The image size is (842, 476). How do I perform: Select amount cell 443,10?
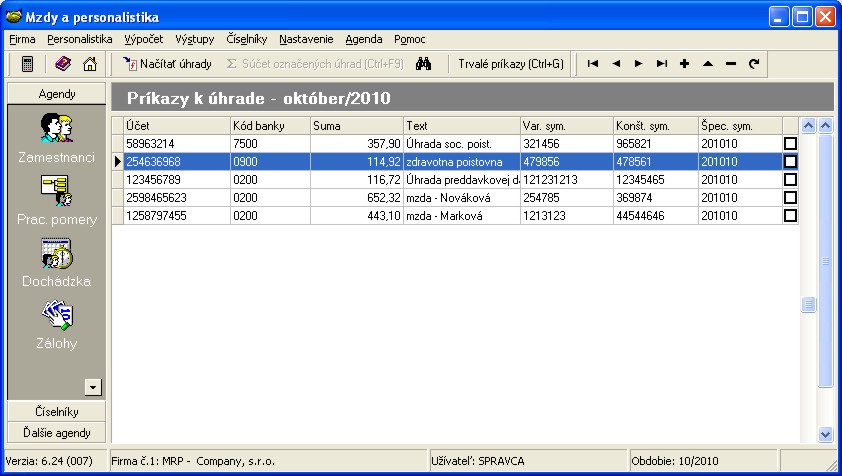[x=357, y=215]
